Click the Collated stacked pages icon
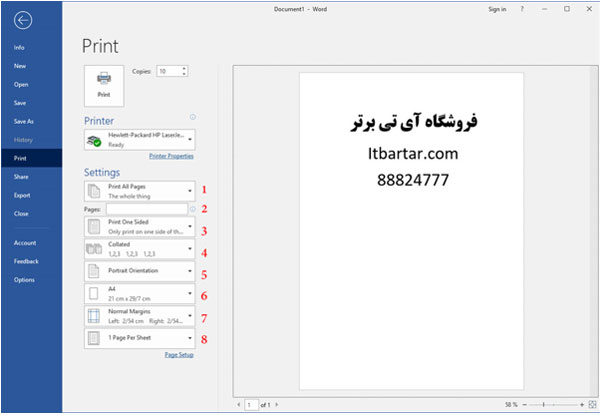600x415 pixels. pos(94,249)
